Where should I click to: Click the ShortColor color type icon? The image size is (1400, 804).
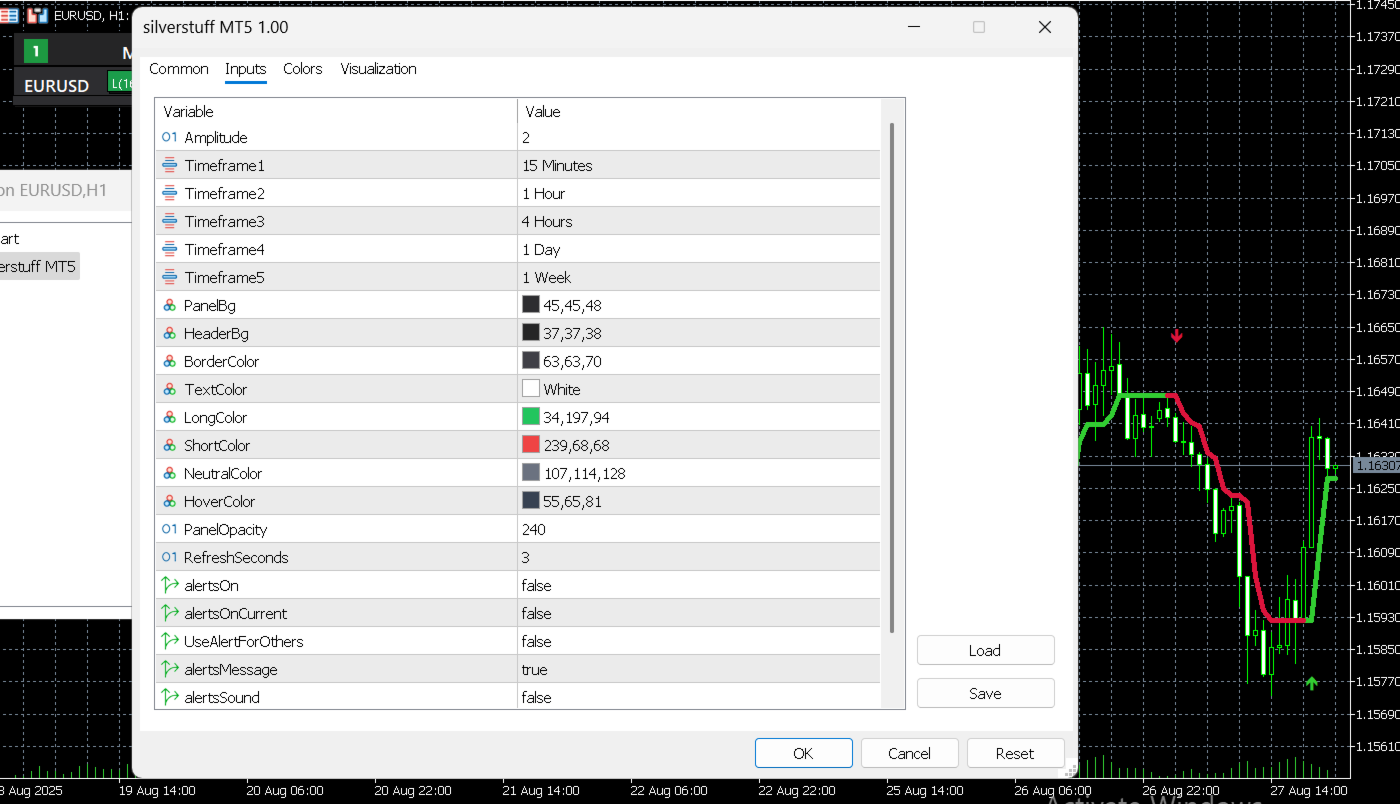click(x=169, y=445)
